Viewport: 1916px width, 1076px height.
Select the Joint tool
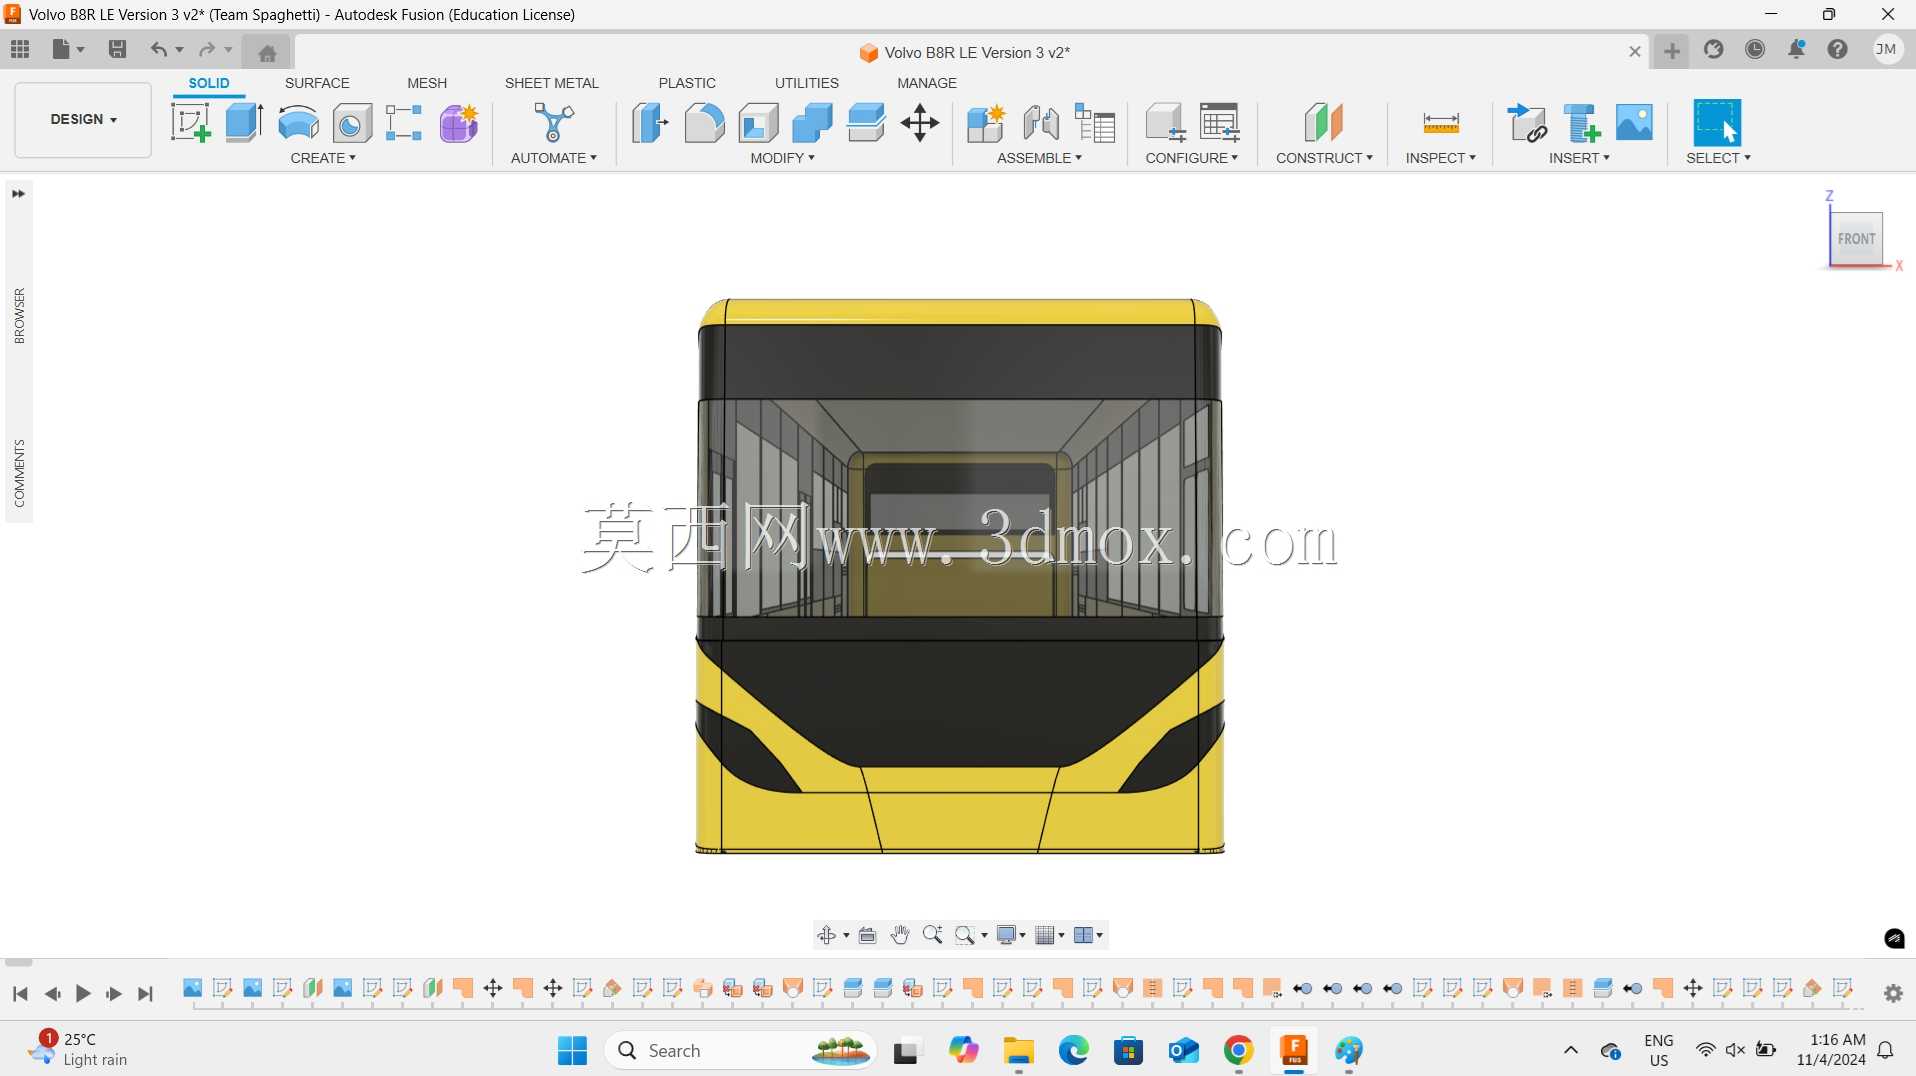pos(1041,123)
